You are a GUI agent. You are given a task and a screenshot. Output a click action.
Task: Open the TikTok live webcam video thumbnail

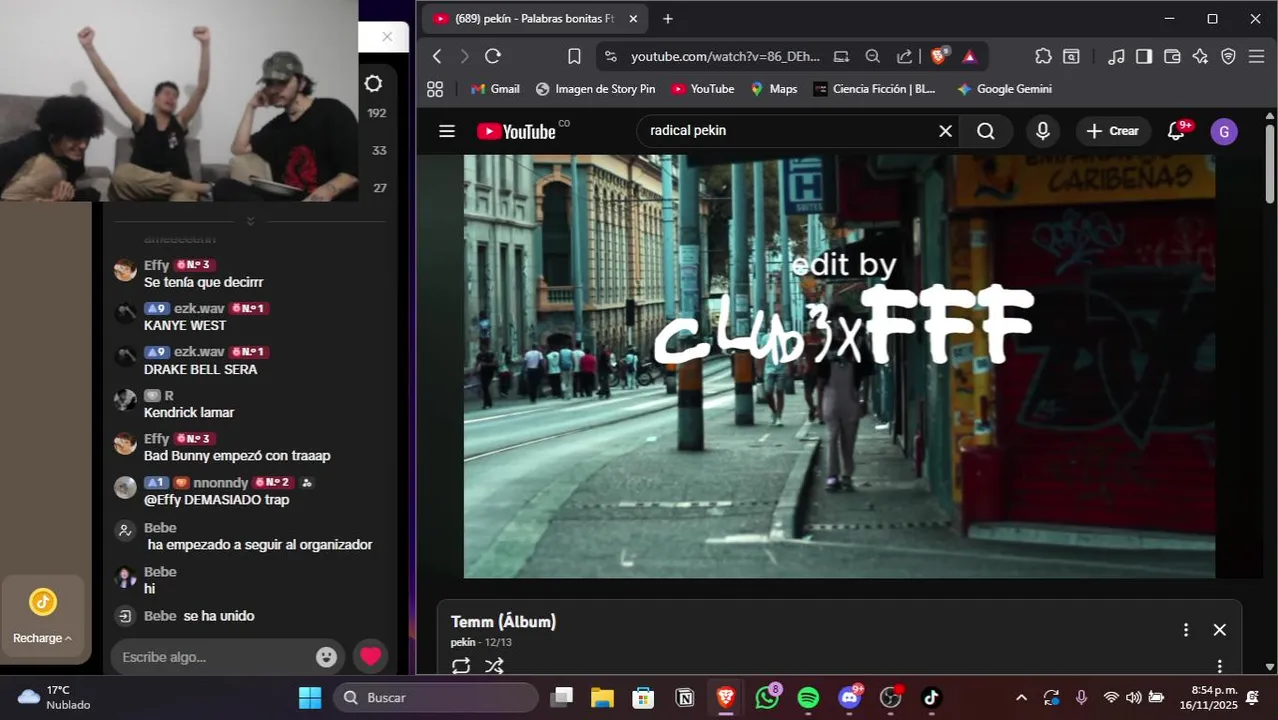(179, 100)
